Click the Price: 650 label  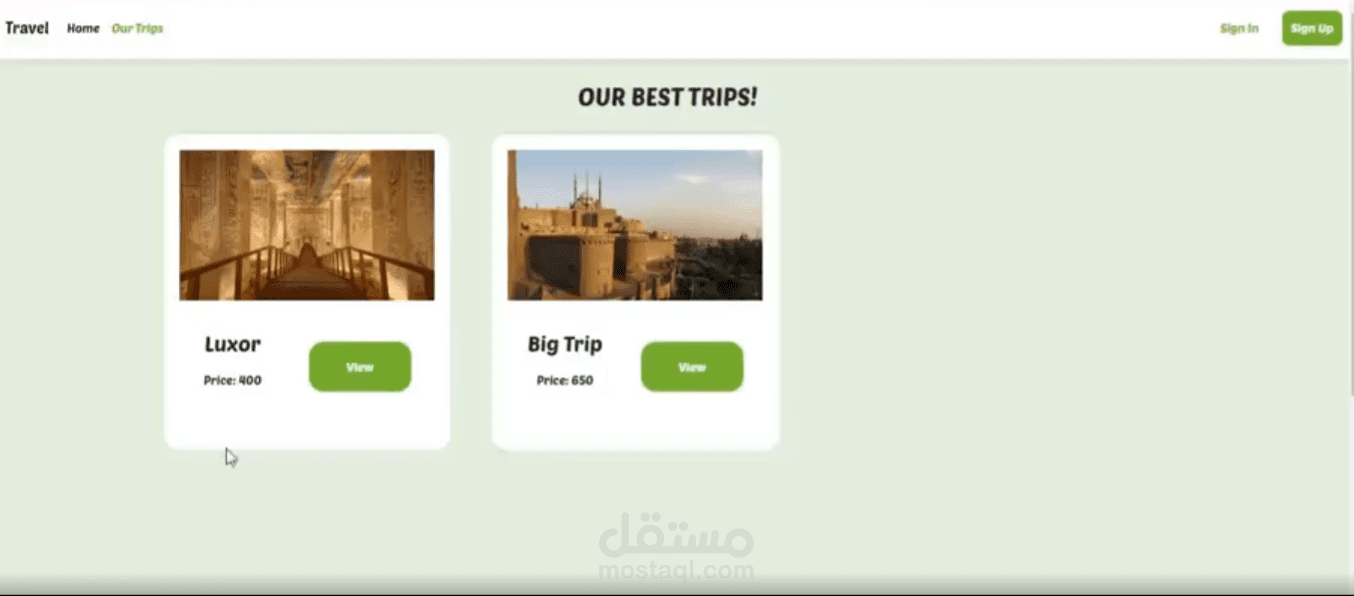tap(565, 380)
